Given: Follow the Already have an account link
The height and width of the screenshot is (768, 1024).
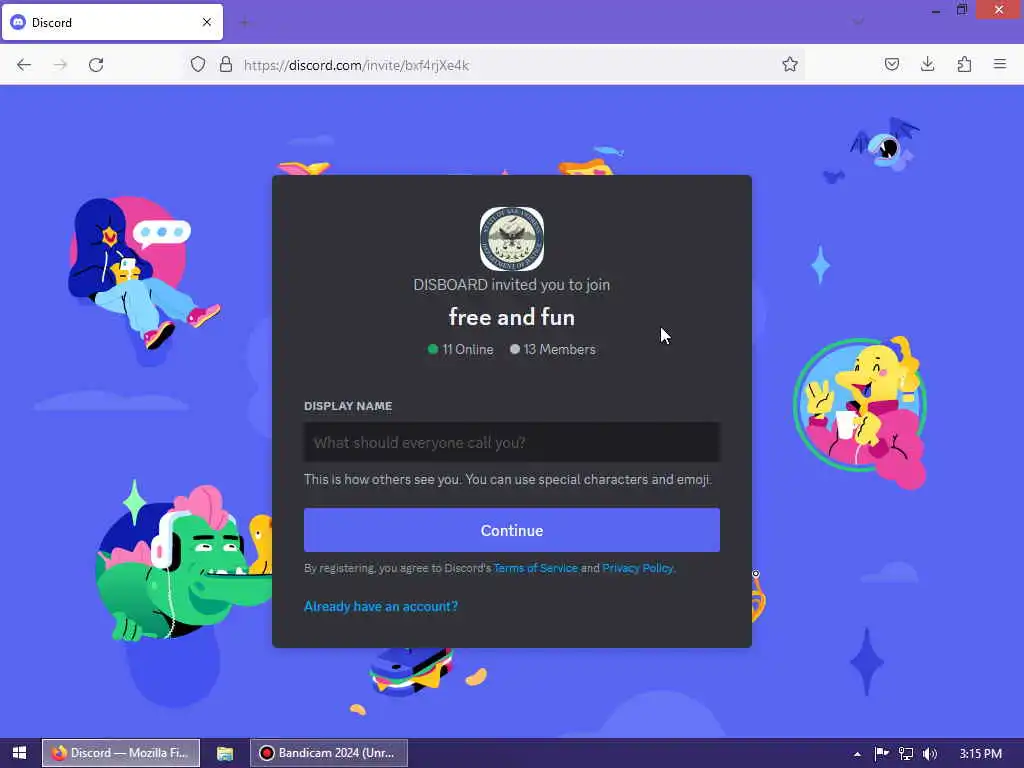Looking at the screenshot, I should (381, 606).
